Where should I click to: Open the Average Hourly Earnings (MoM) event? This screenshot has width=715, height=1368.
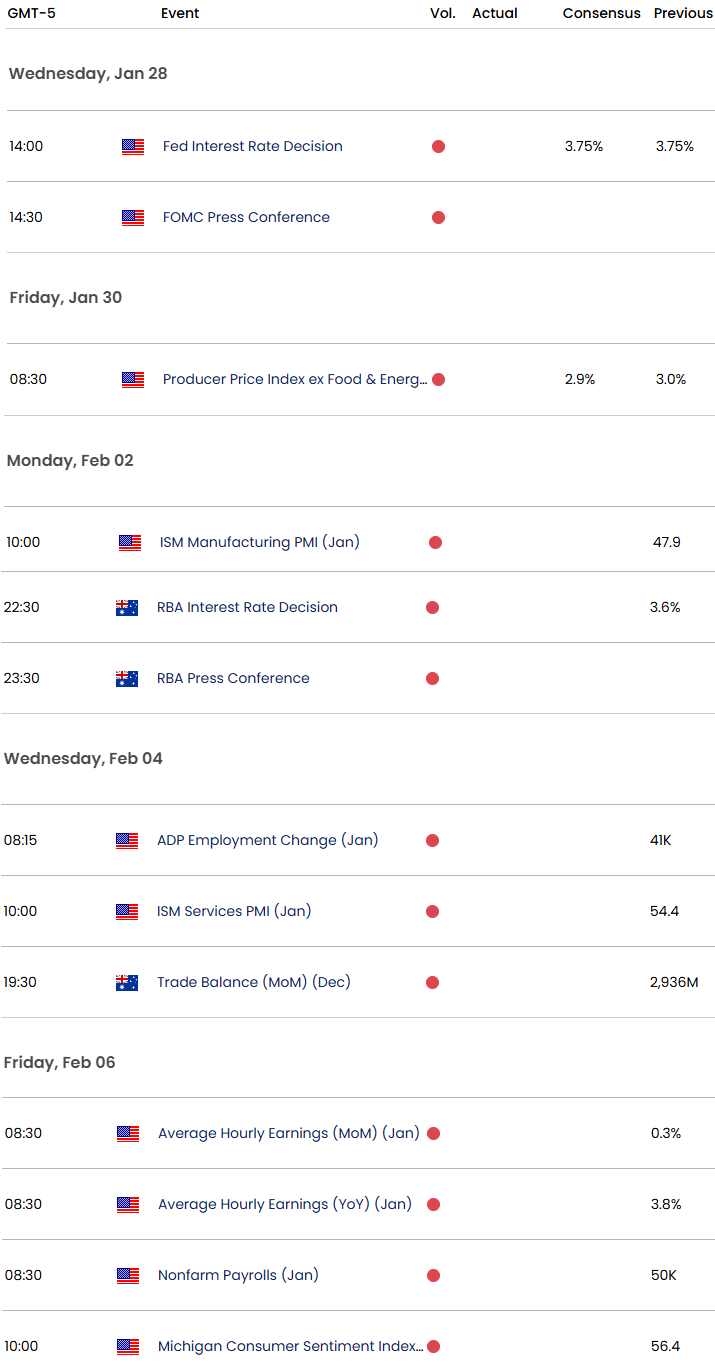pyautogui.click(x=288, y=1134)
